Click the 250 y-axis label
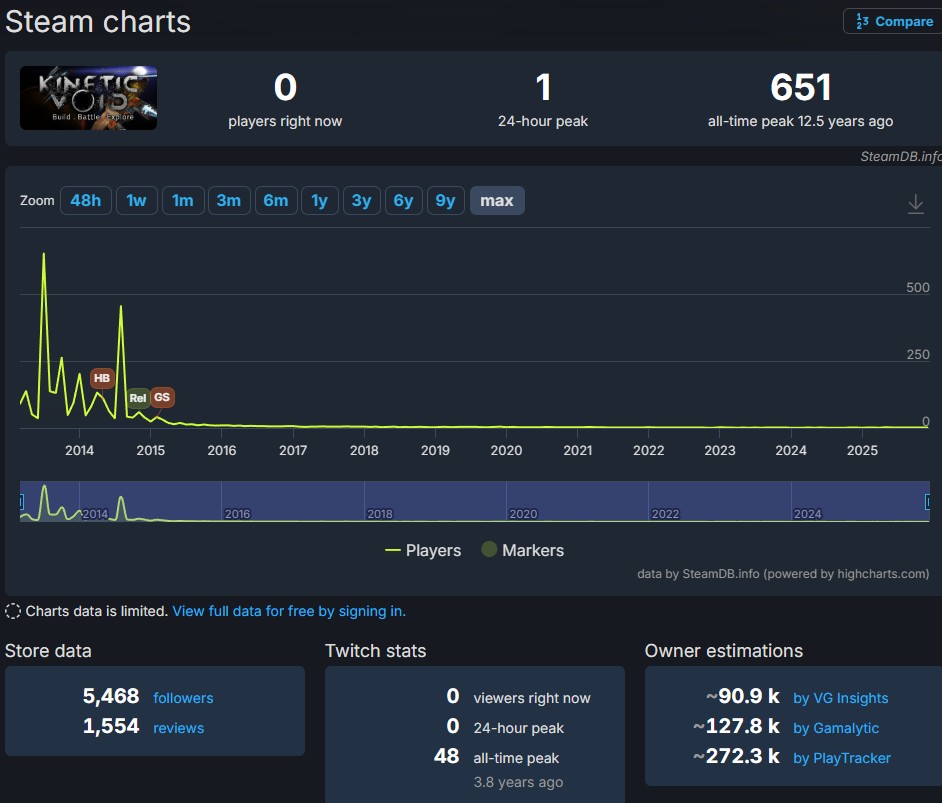This screenshot has width=942, height=803. [x=917, y=354]
